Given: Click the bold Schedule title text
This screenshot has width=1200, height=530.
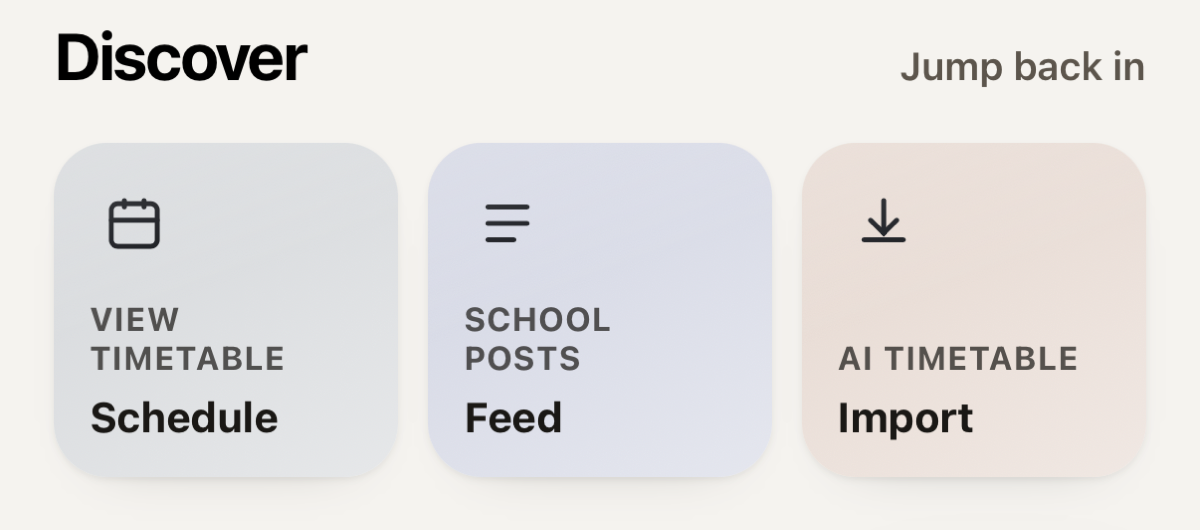Looking at the screenshot, I should coord(184,417).
